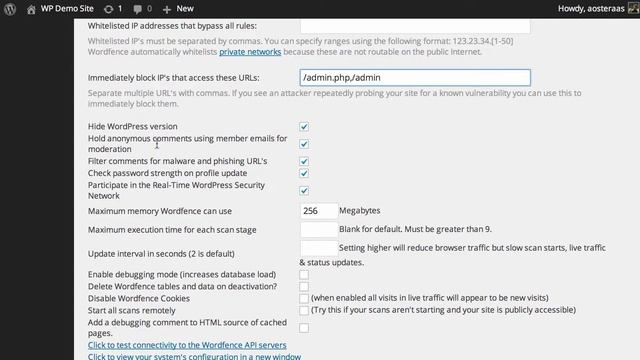Check Delete Wordfence tables on deactivation
Screen dimensions: 640x360
[x=304, y=287]
